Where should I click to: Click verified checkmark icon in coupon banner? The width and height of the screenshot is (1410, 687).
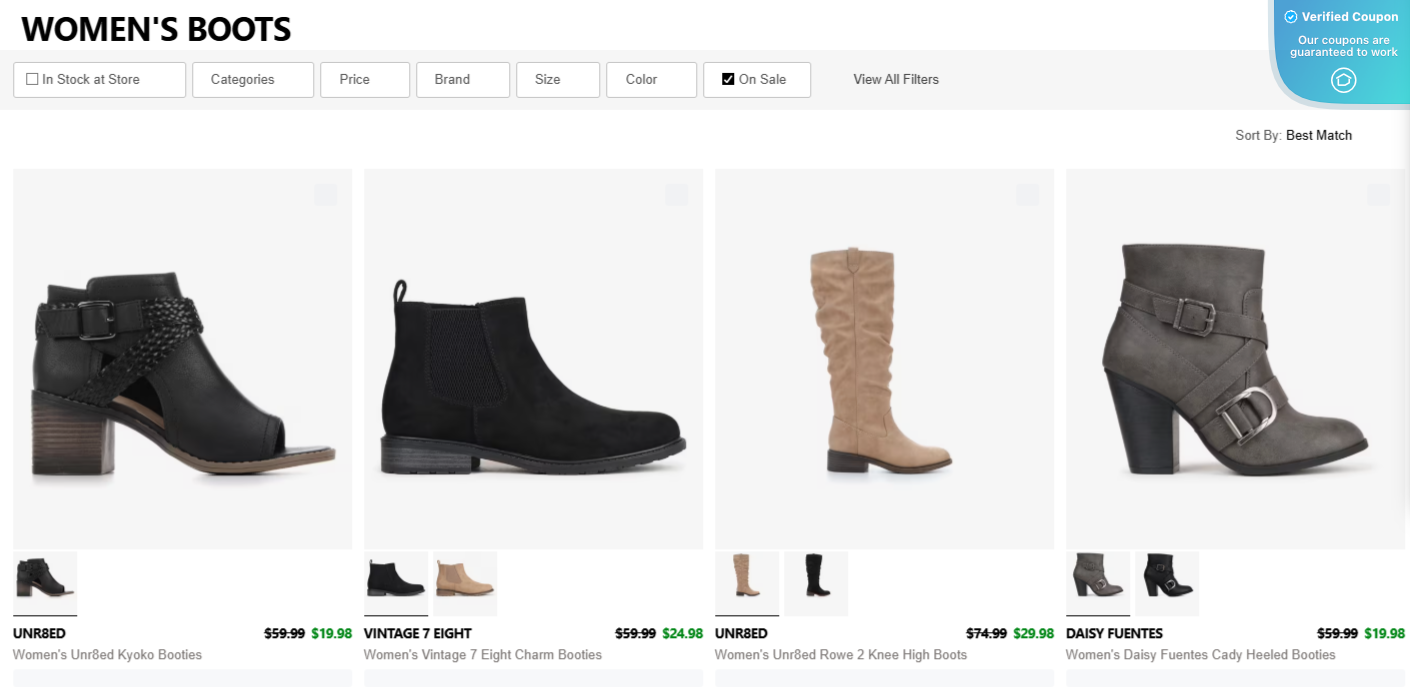(x=1291, y=16)
